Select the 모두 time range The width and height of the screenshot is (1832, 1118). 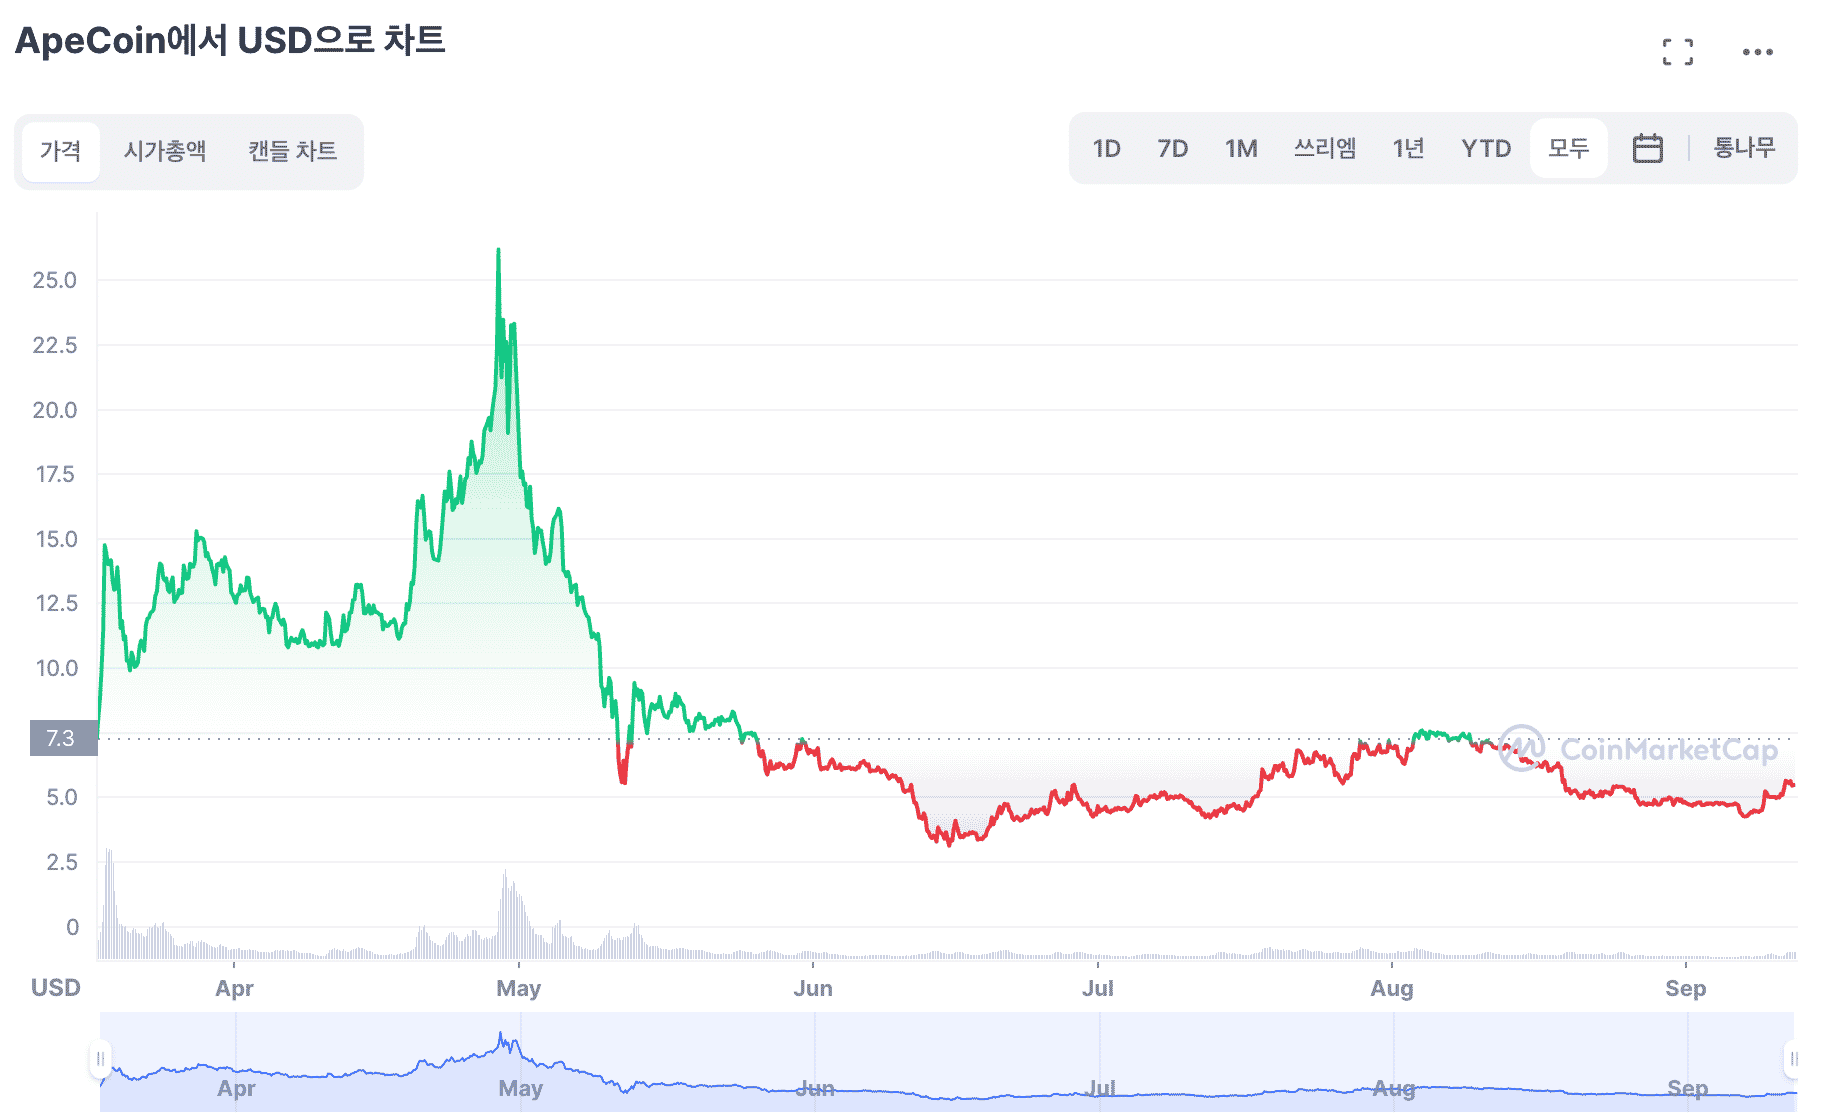coord(1568,148)
